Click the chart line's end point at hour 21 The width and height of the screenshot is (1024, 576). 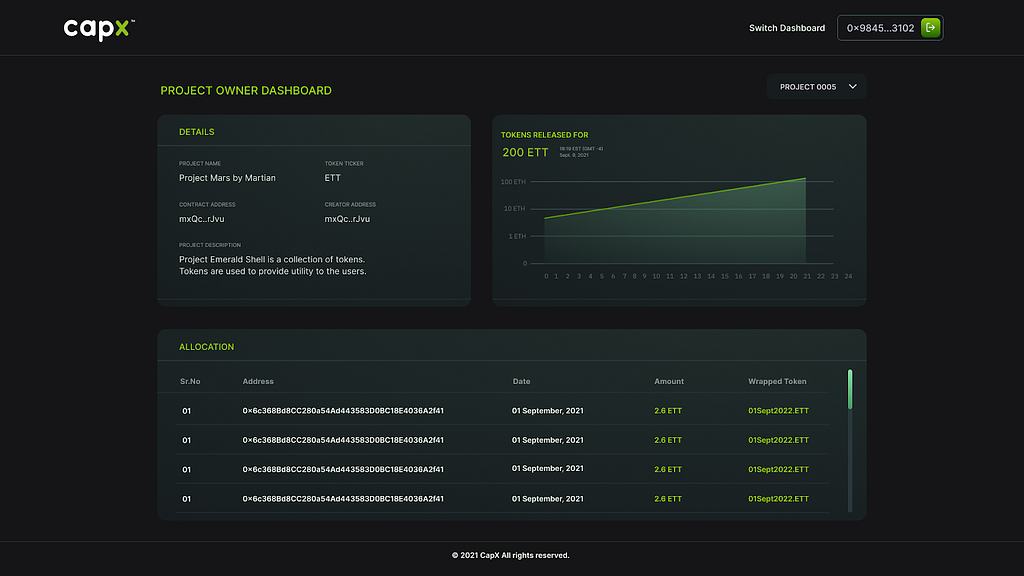(805, 179)
